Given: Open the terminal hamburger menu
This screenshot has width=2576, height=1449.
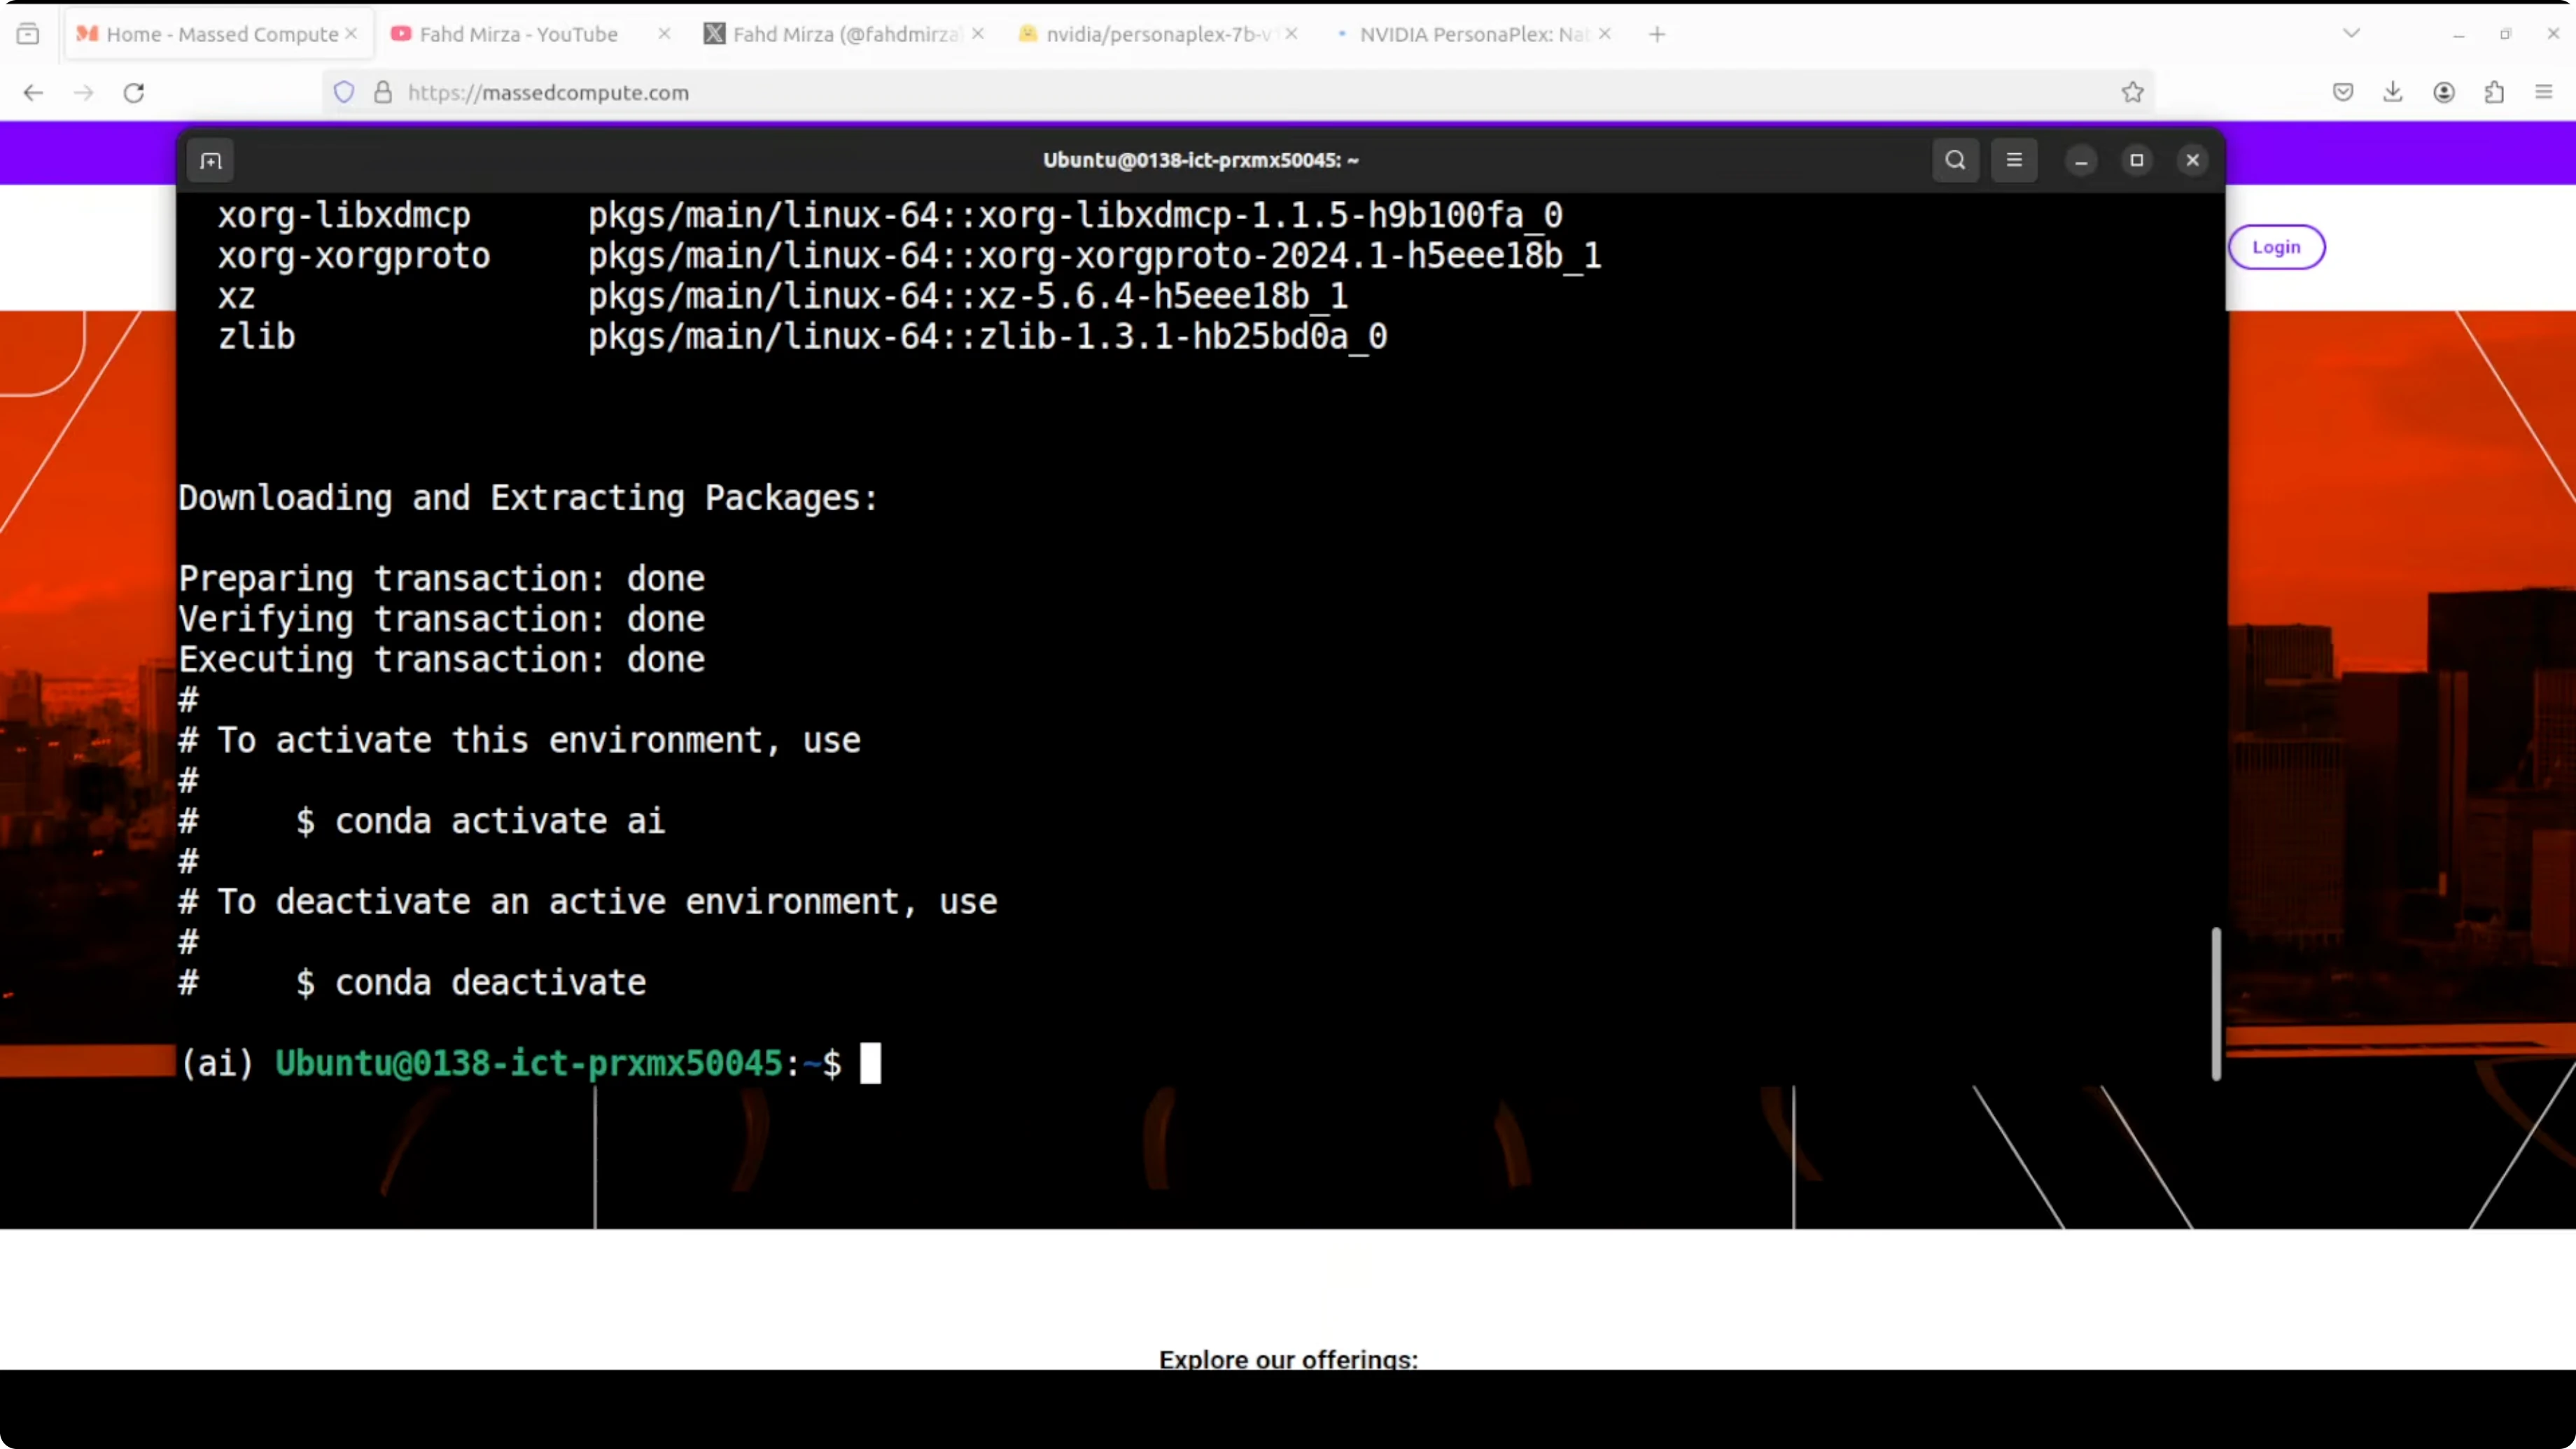Looking at the screenshot, I should (x=2014, y=160).
